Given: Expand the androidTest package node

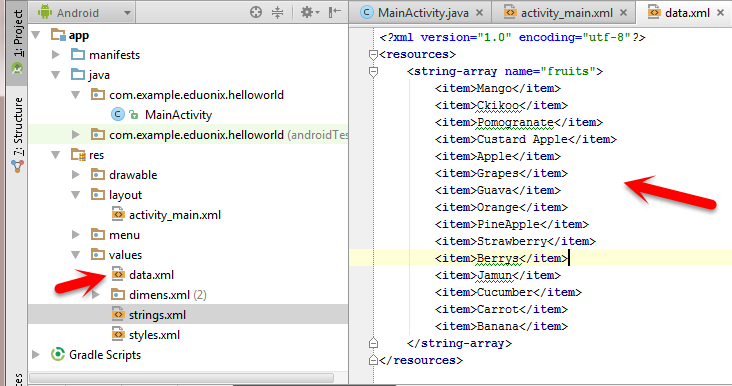Looking at the screenshot, I should tap(76, 134).
